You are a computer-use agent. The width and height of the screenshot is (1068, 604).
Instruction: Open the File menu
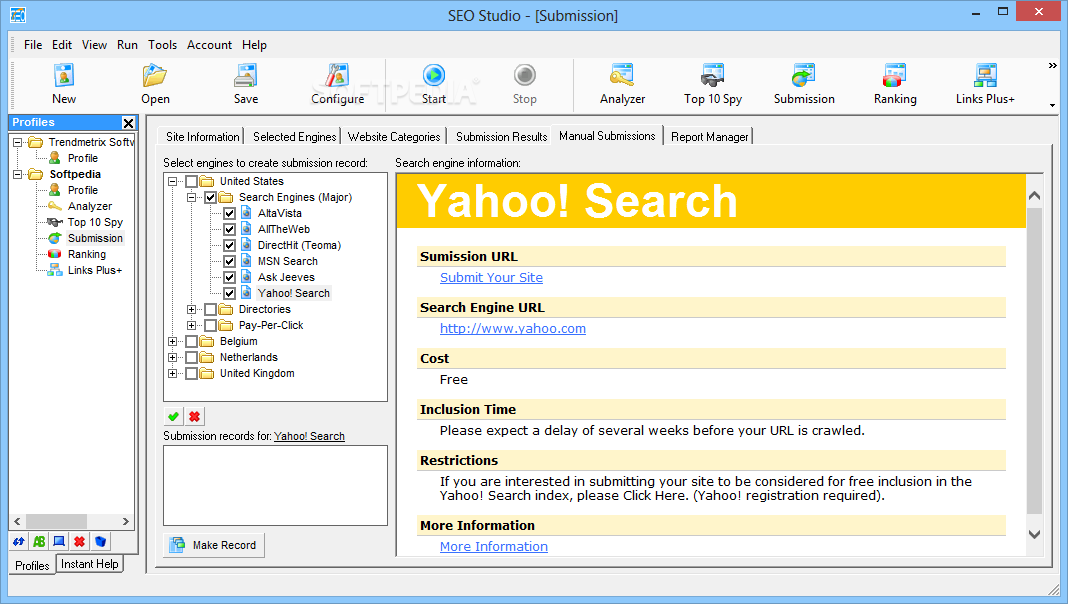[33, 45]
